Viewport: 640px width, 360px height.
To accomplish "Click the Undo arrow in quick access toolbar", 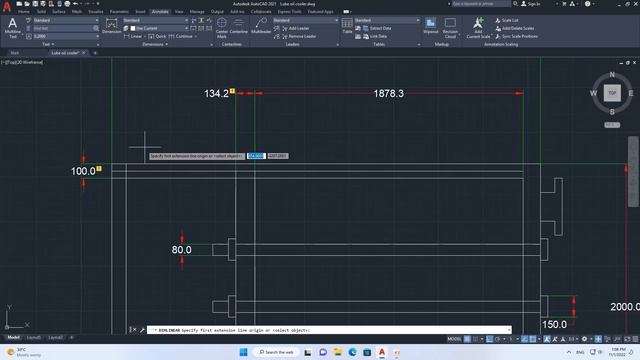I will click(75, 4).
